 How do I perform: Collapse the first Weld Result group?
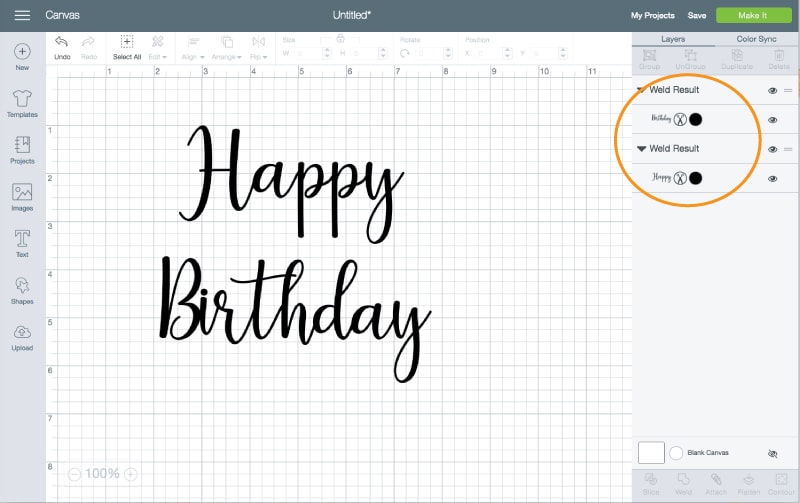pos(641,90)
